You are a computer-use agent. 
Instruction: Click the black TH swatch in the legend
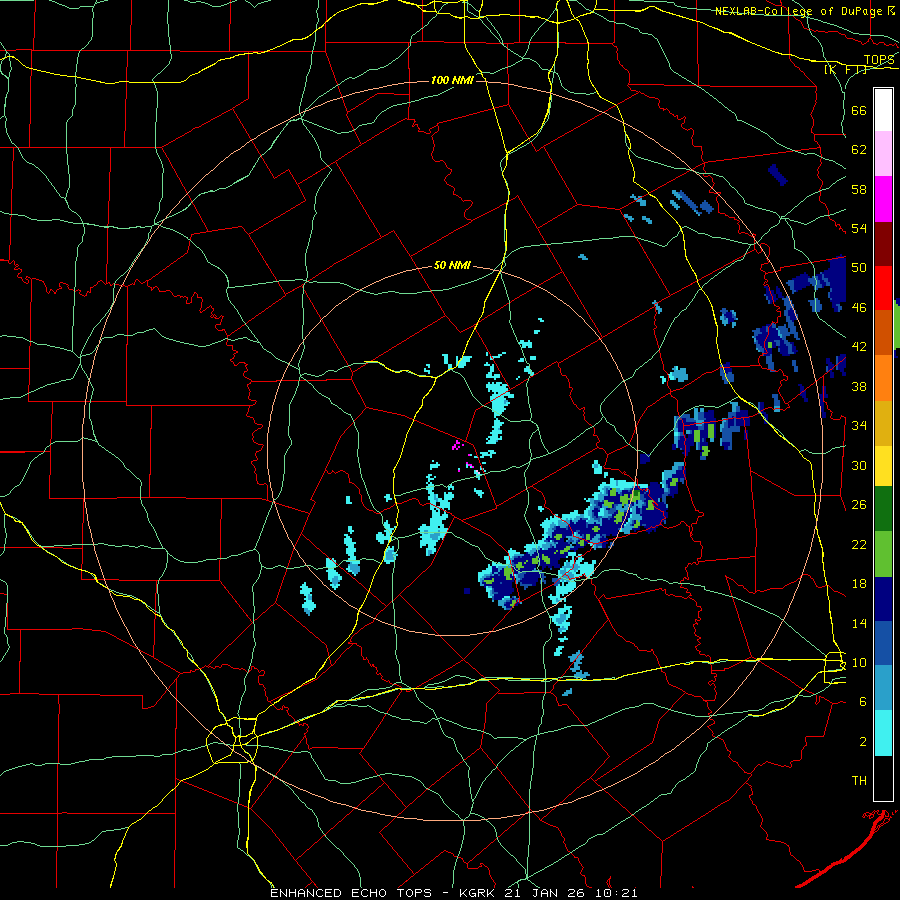[x=883, y=778]
